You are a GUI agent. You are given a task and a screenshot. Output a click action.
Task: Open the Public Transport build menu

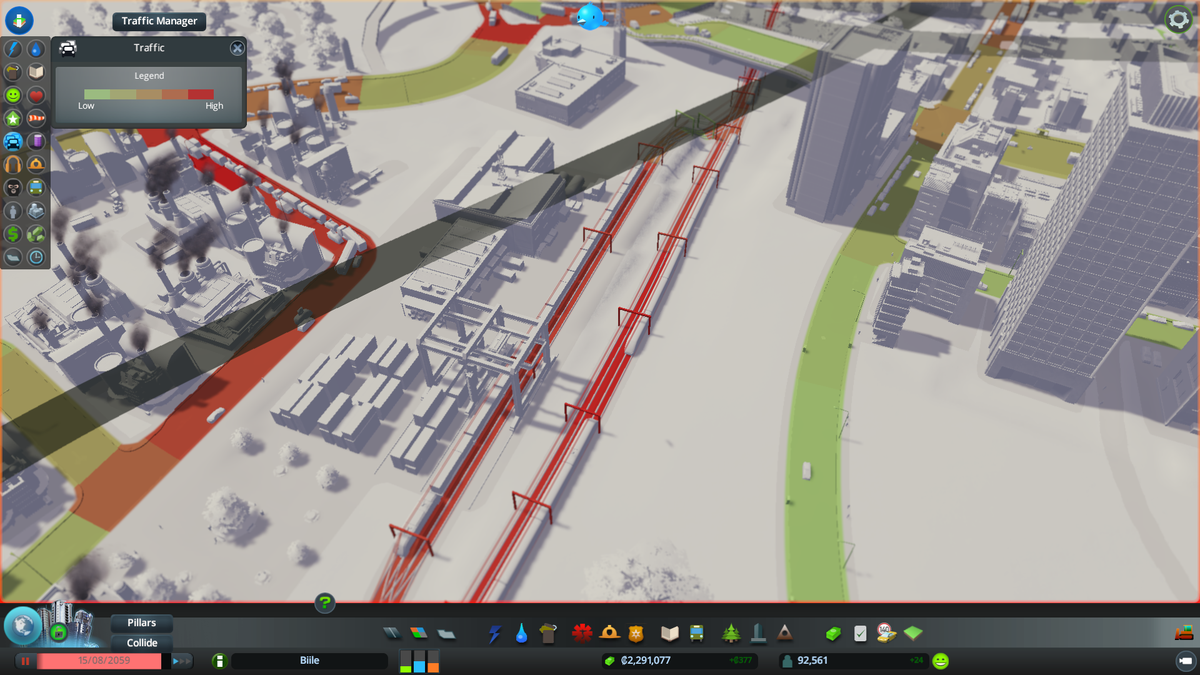tap(696, 633)
